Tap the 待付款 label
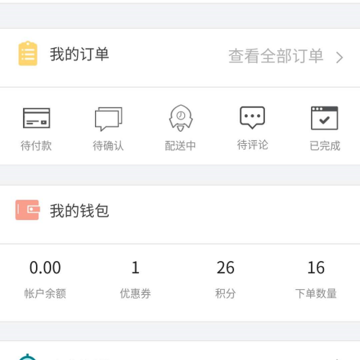The height and width of the screenshot is (360, 360). [x=36, y=146]
